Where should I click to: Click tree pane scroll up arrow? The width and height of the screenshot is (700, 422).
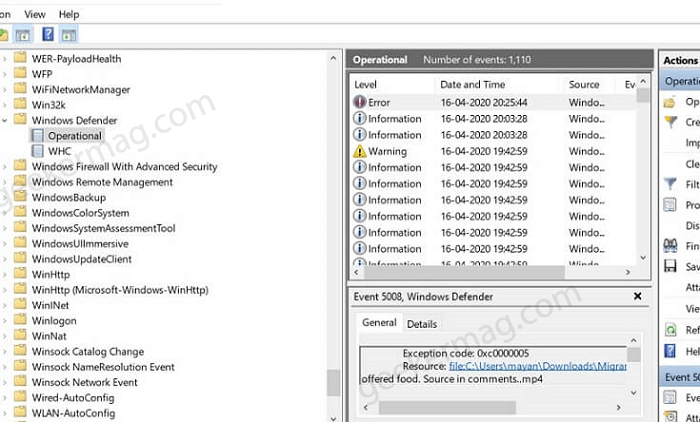pyautogui.click(x=333, y=58)
